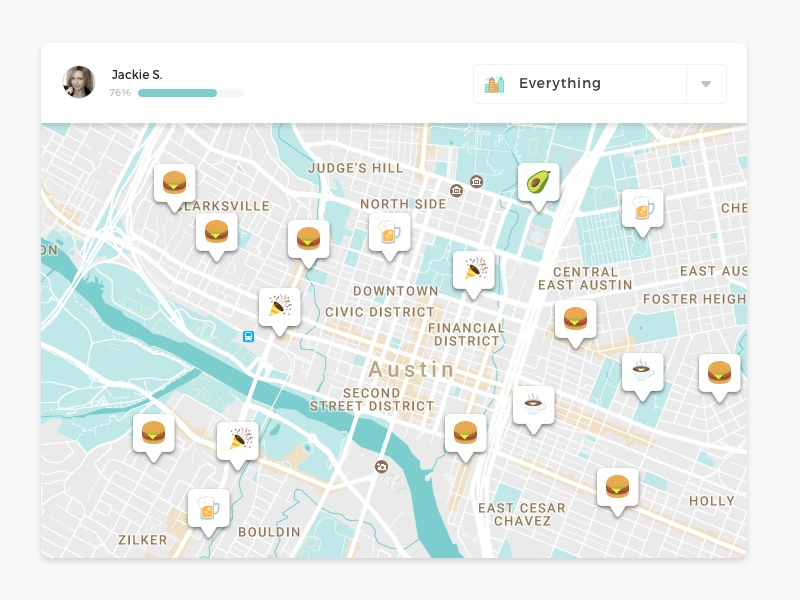
Task: Click museum icon right of the pair near Judge's Hill
Action: pyautogui.click(x=477, y=181)
